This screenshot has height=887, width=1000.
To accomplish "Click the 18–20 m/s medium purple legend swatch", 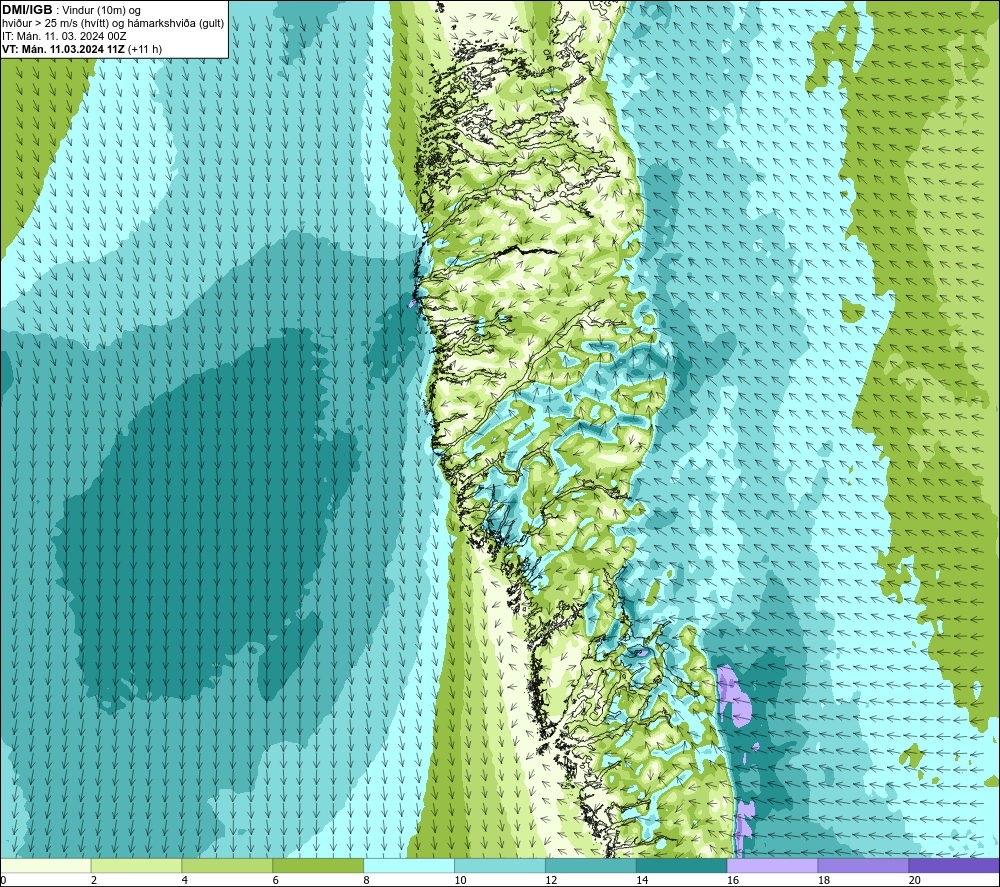I will click(863, 865).
